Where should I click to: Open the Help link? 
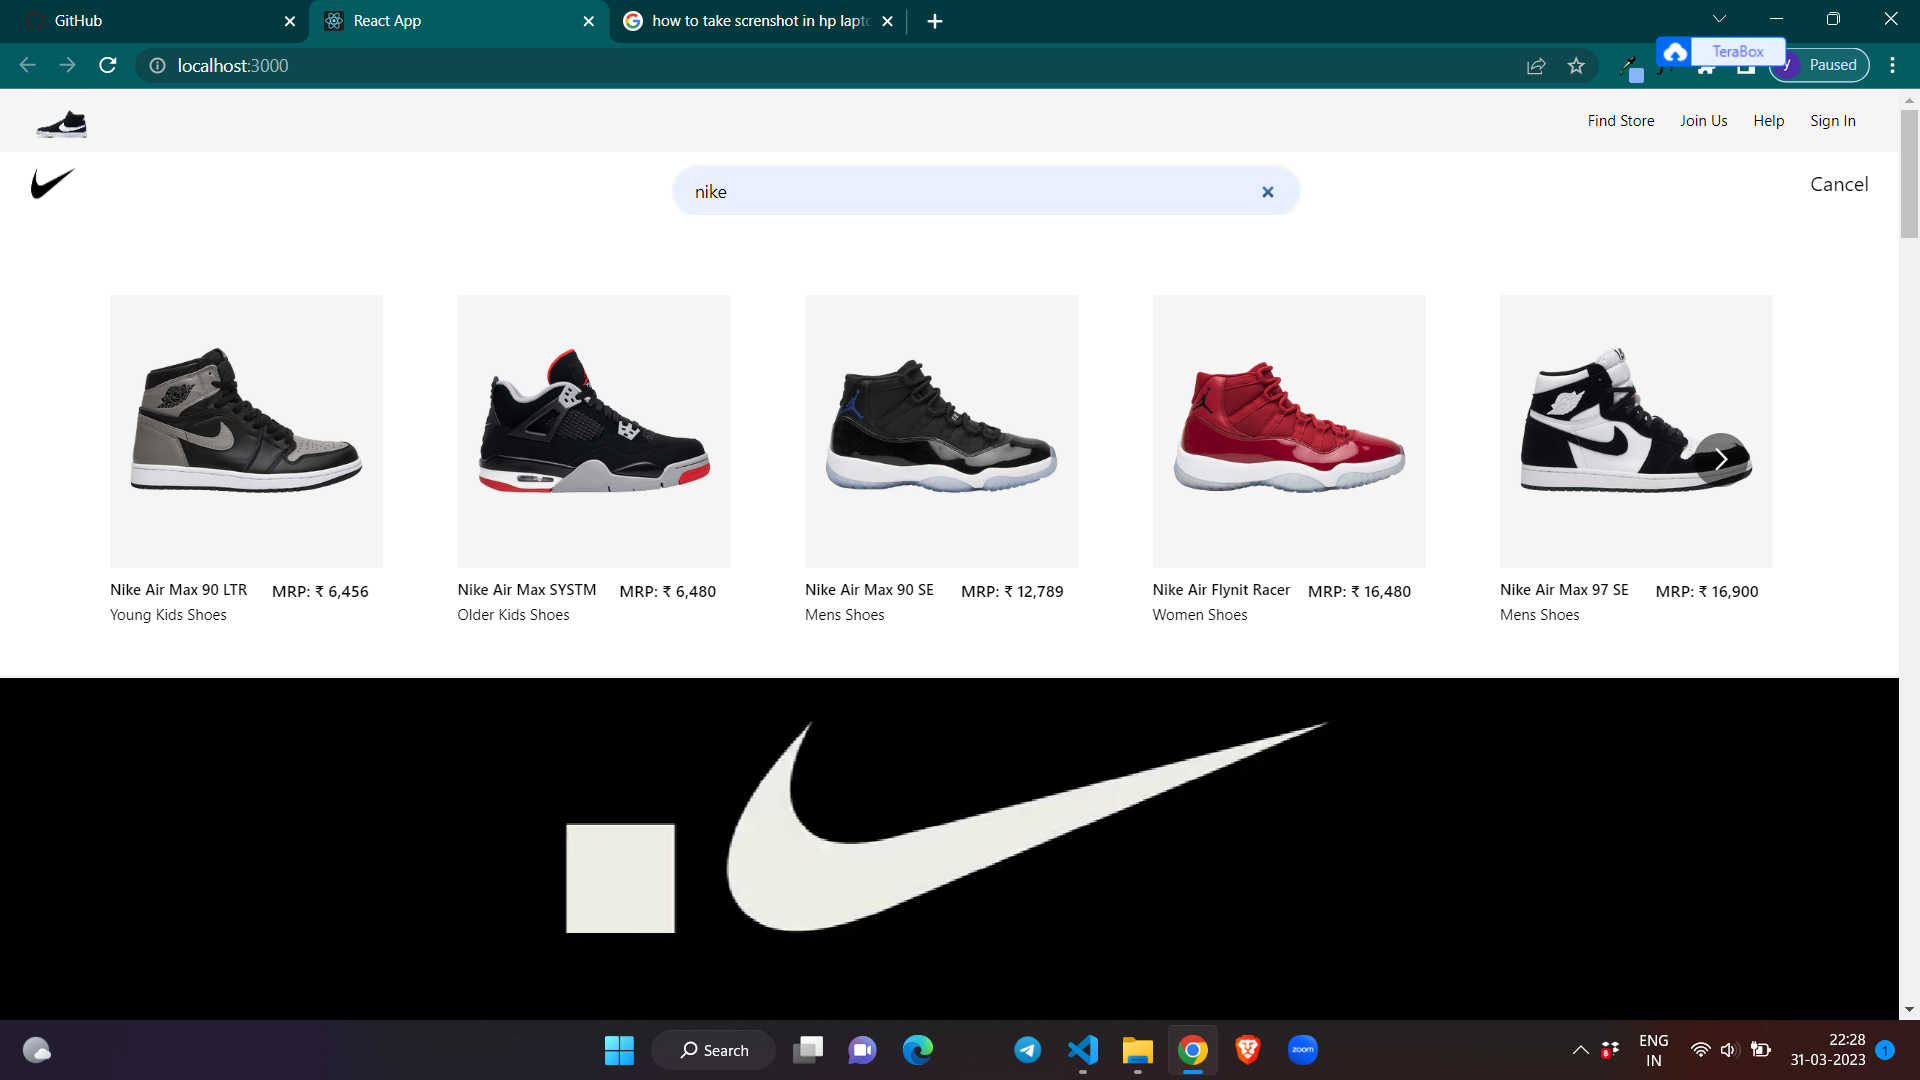click(x=1769, y=121)
